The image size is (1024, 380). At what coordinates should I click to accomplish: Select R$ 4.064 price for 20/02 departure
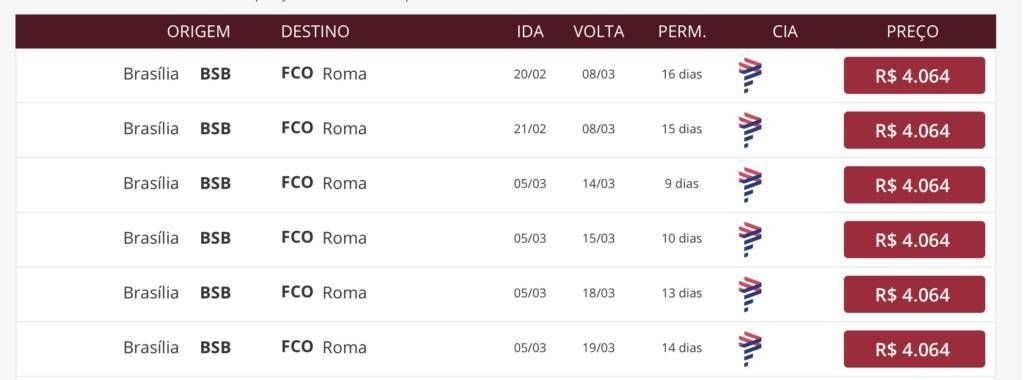click(x=914, y=76)
